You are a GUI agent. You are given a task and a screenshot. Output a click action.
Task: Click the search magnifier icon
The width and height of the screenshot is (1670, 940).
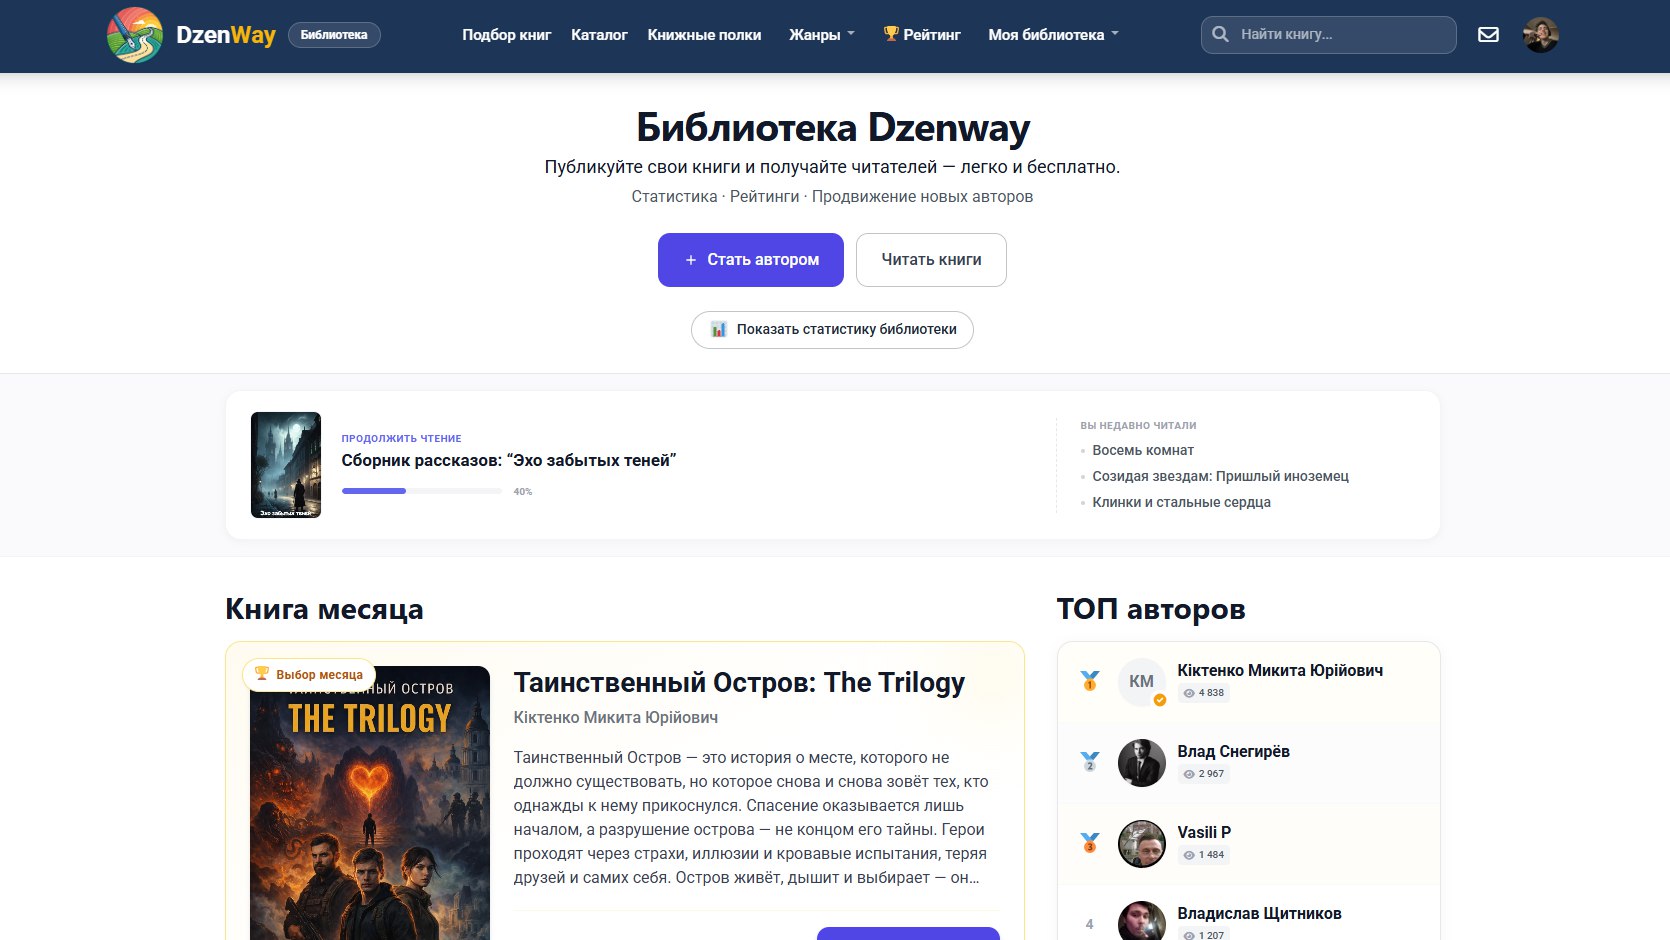click(1220, 34)
